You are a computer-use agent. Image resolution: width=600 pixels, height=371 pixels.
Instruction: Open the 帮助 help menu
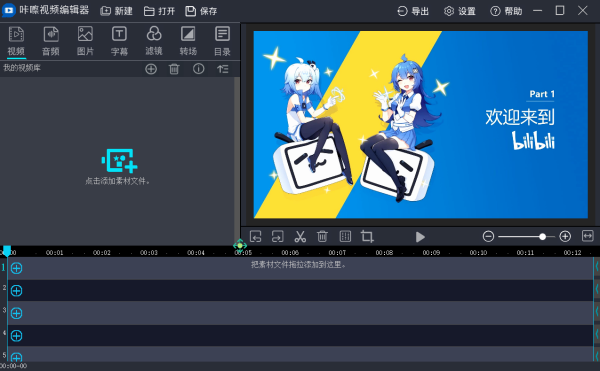[506, 11]
